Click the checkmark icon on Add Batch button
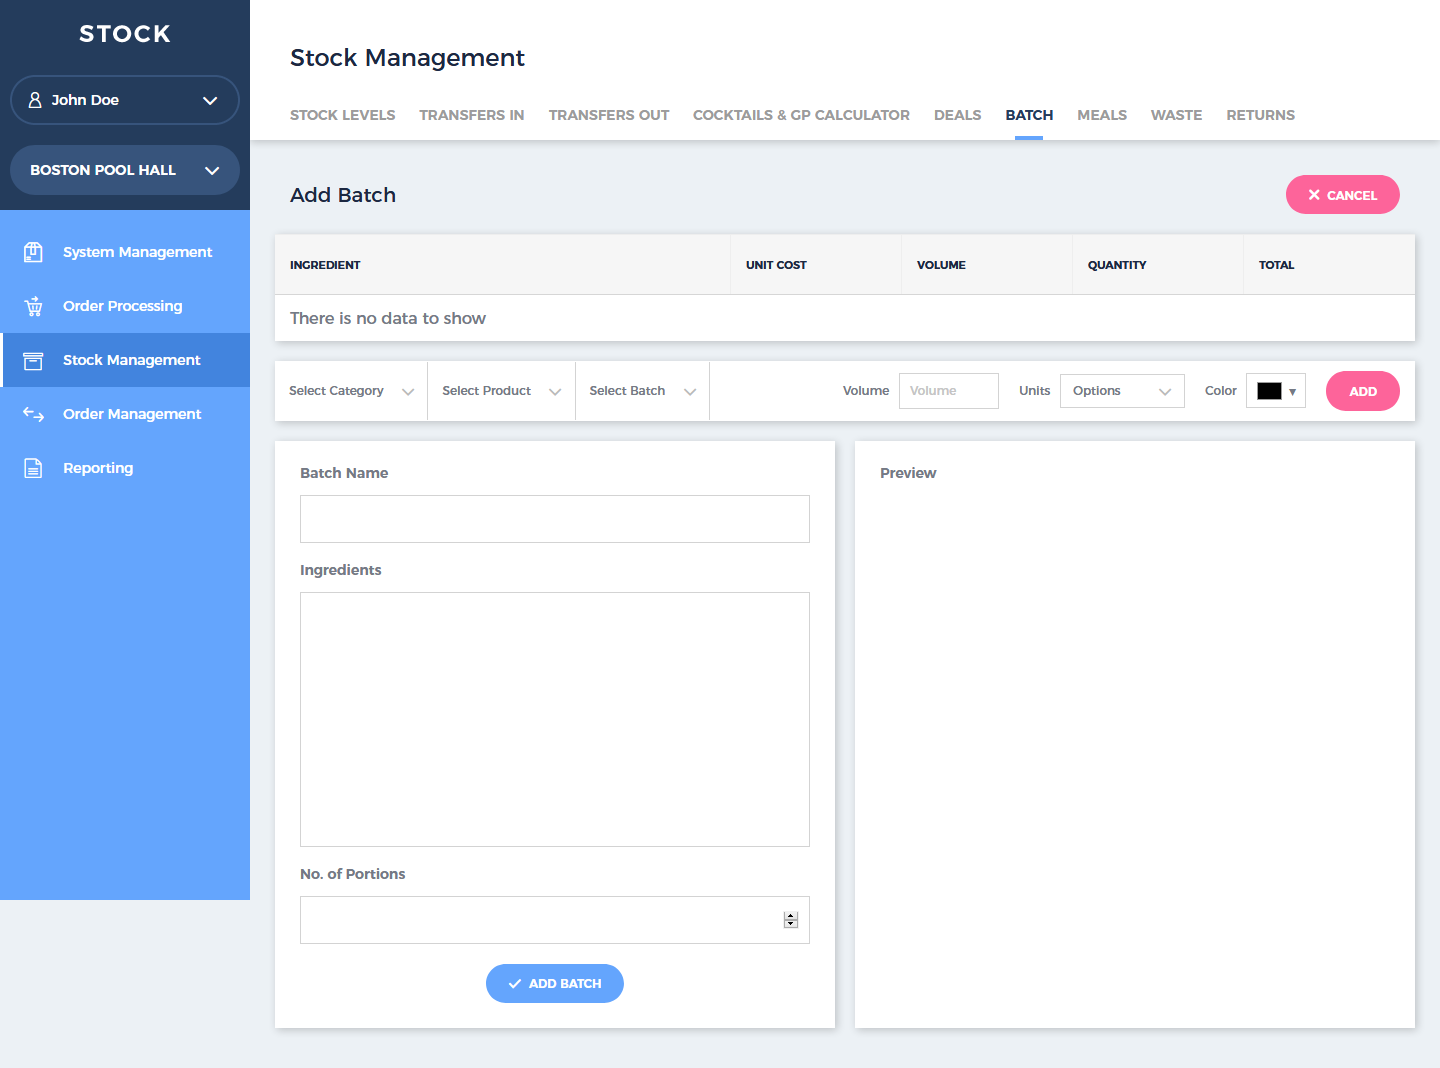This screenshot has width=1440, height=1068. pos(516,983)
